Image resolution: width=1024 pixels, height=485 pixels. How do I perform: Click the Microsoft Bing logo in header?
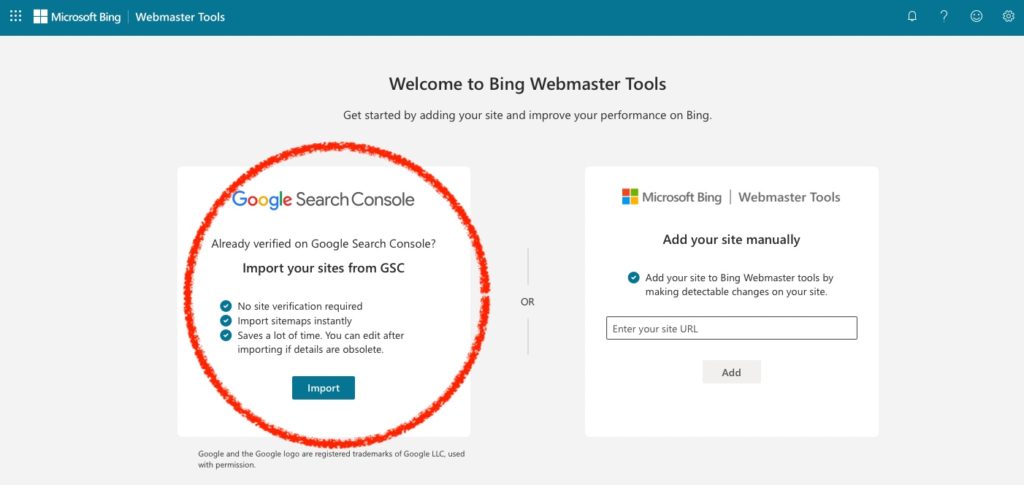click(x=77, y=17)
